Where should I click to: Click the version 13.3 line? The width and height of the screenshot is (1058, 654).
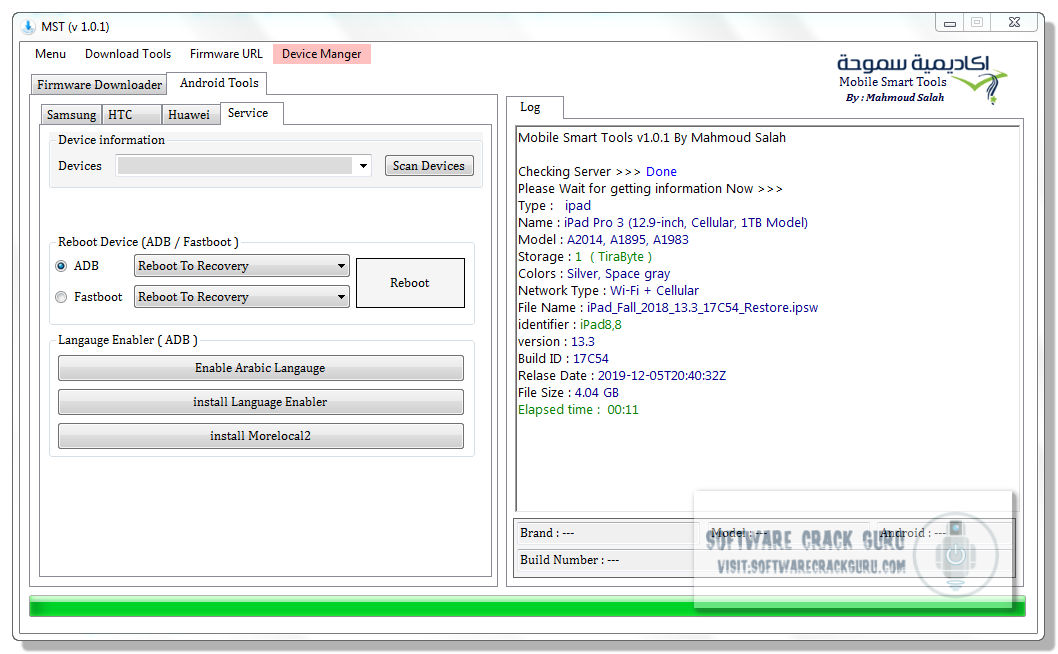[557, 342]
